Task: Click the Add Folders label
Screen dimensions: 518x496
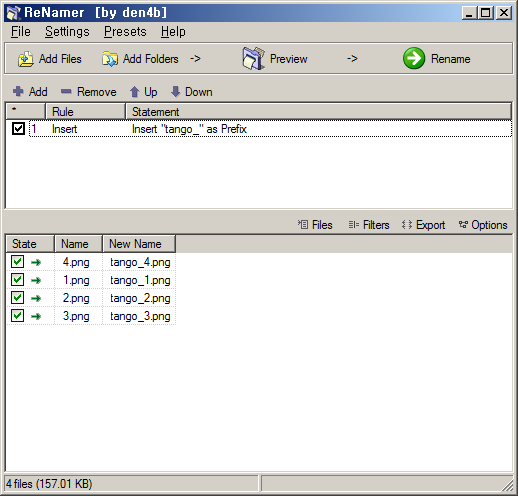Action: (x=151, y=59)
